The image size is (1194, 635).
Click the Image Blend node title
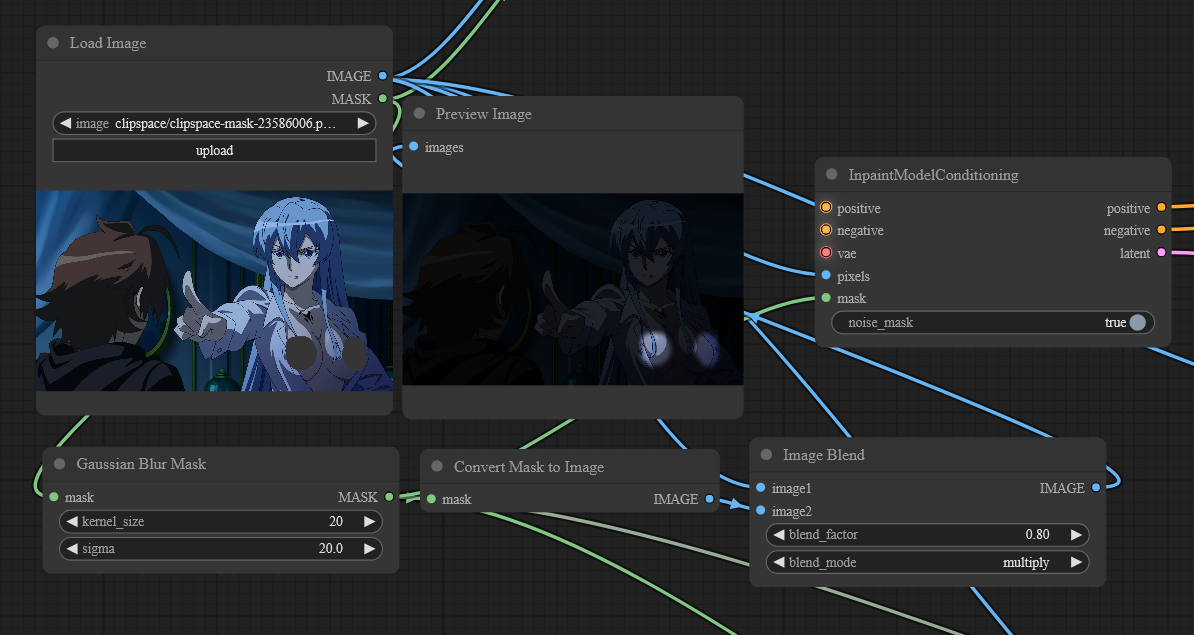point(823,455)
